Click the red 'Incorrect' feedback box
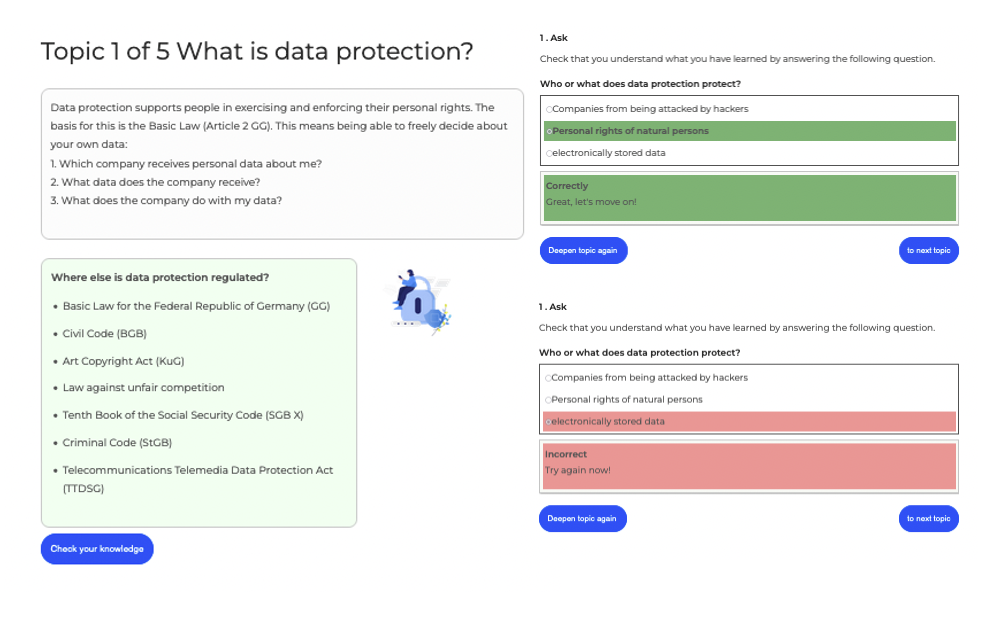Image resolution: width=1004 pixels, height=628 pixels. (x=749, y=467)
